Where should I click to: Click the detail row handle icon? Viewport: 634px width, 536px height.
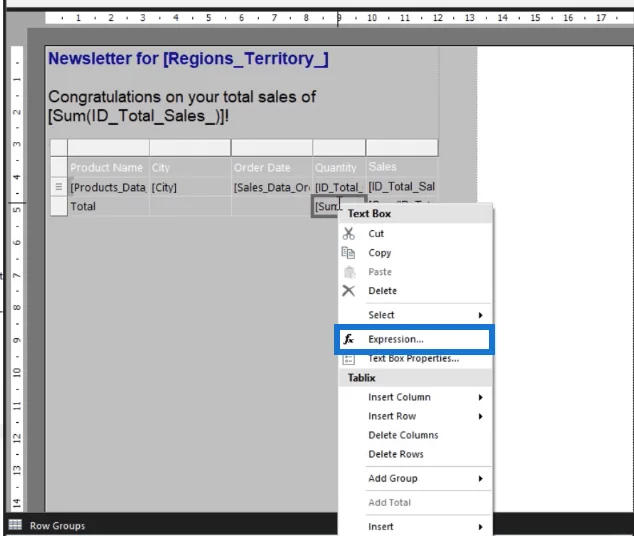point(59,187)
